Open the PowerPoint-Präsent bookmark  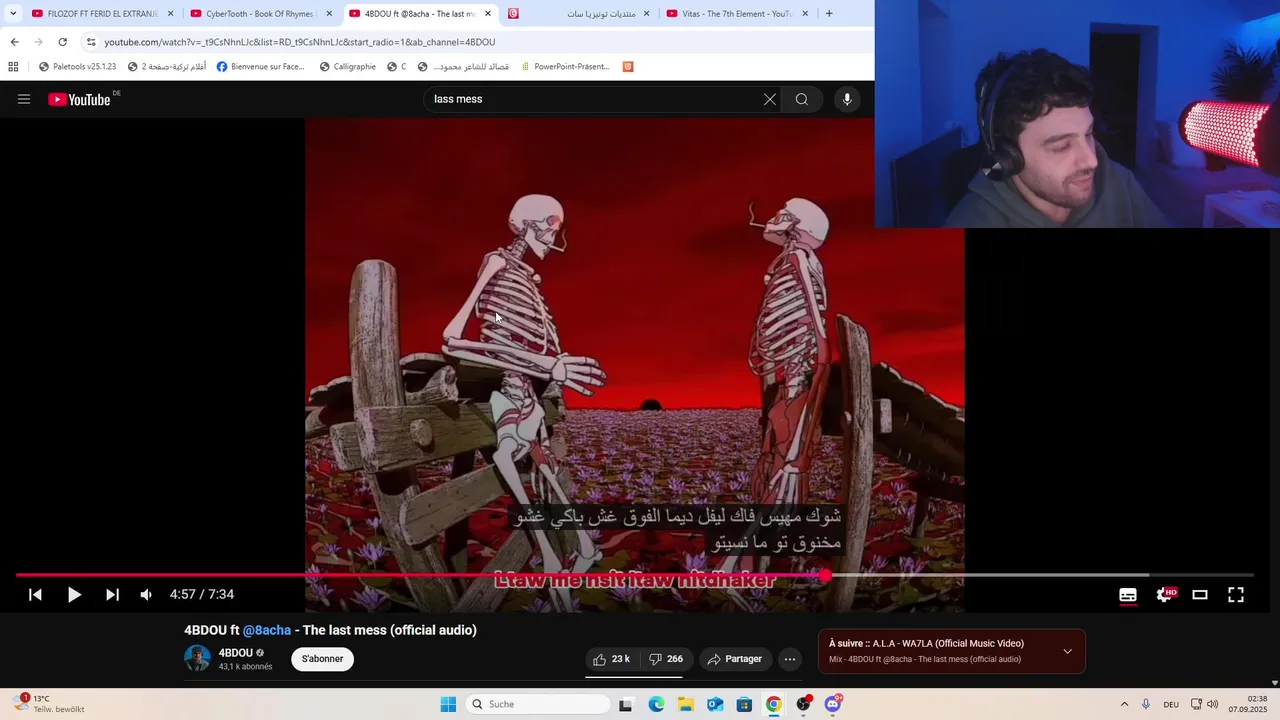[x=564, y=67]
